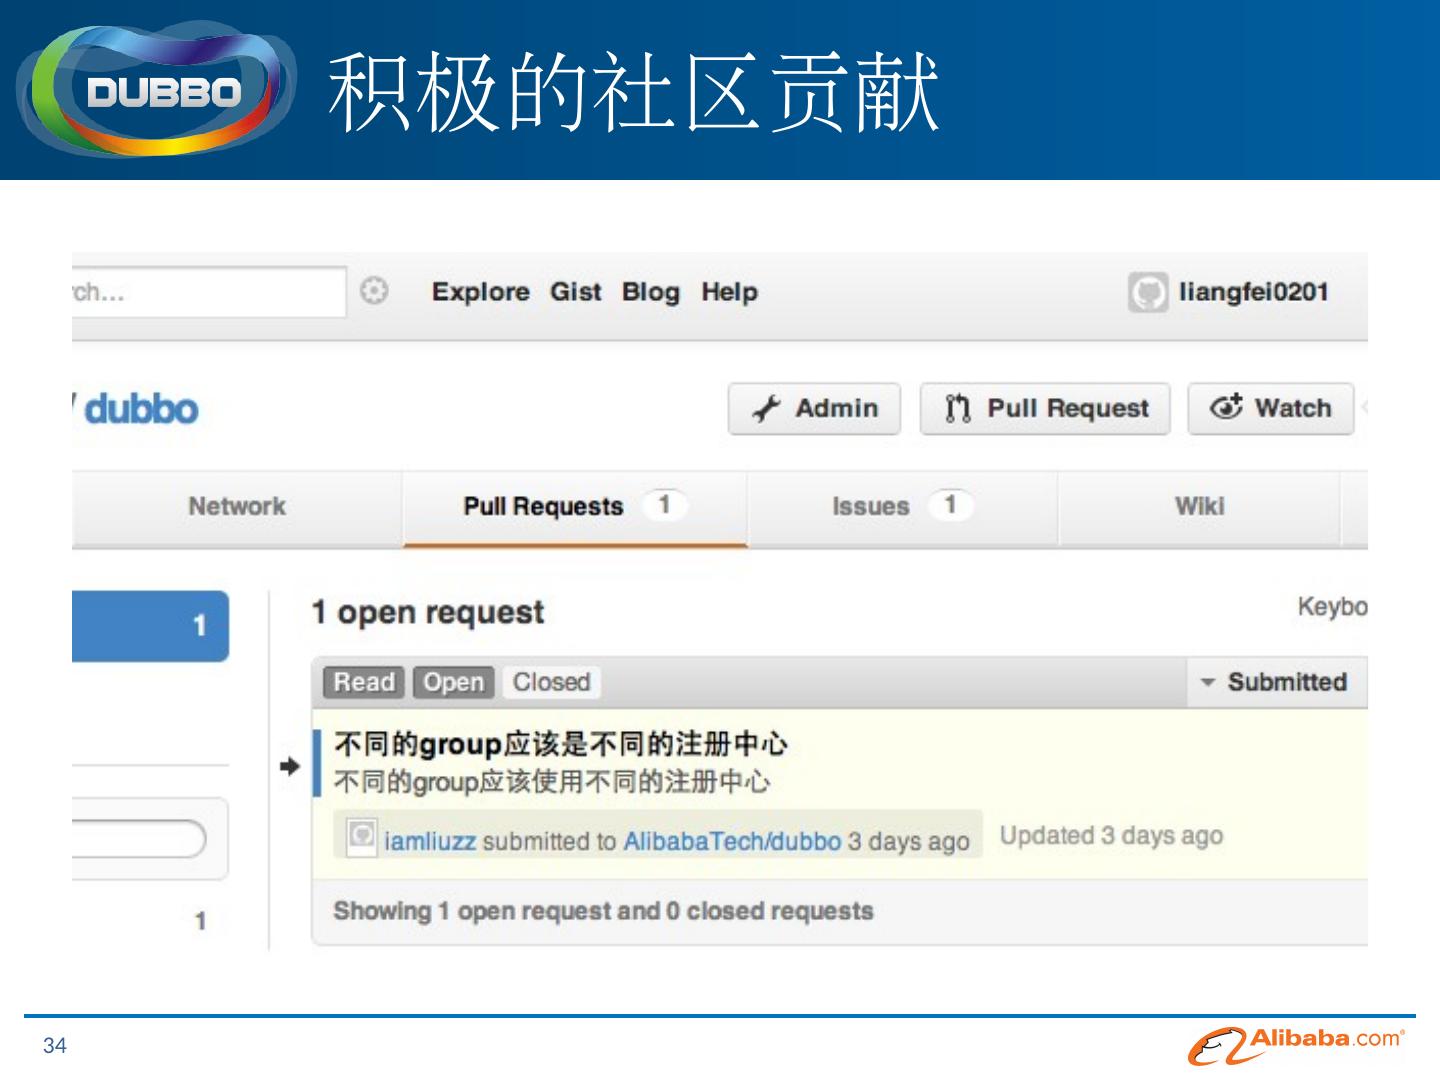Toggle the Read filter
This screenshot has width=1440, height=1080.
(364, 682)
